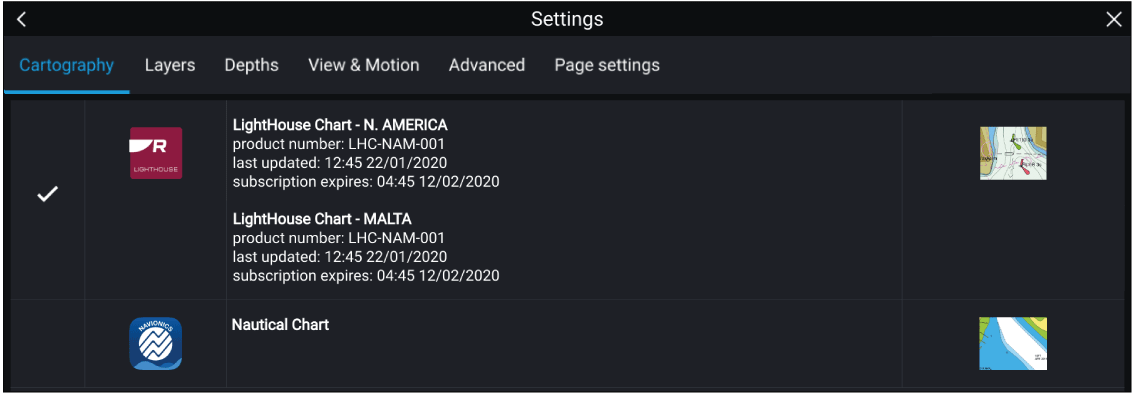
Task: Close the Settings screen with X
Action: 1114,20
